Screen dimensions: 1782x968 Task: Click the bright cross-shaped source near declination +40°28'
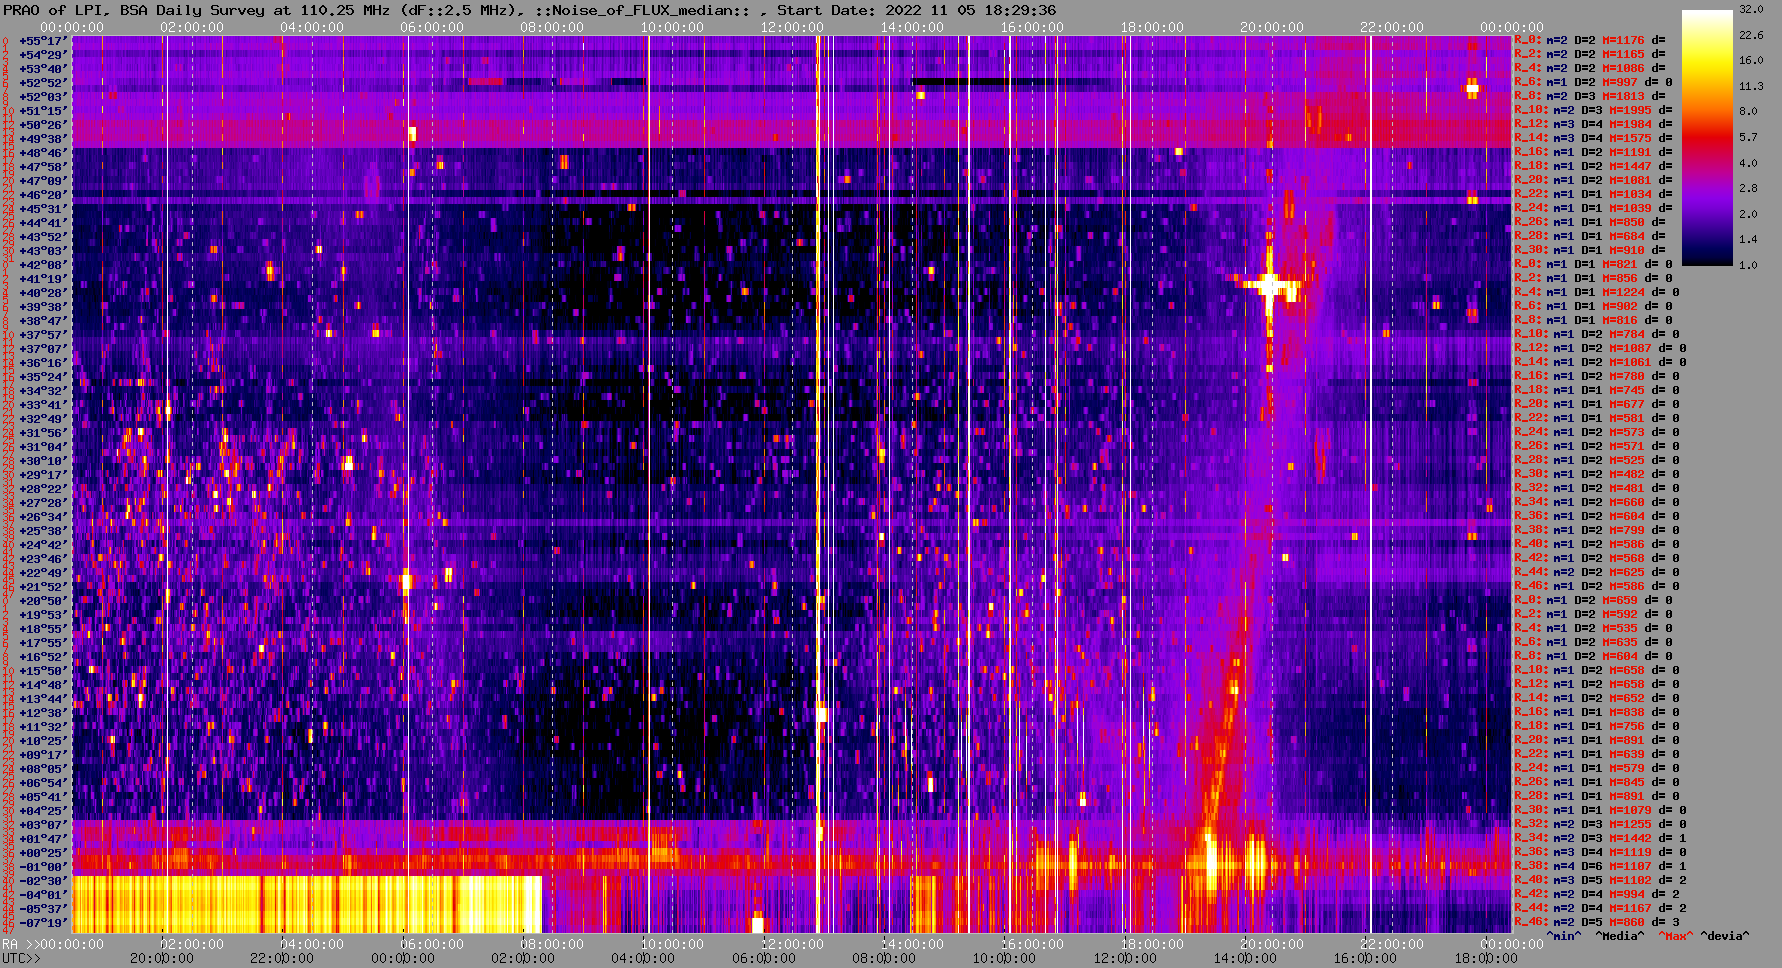(1270, 287)
